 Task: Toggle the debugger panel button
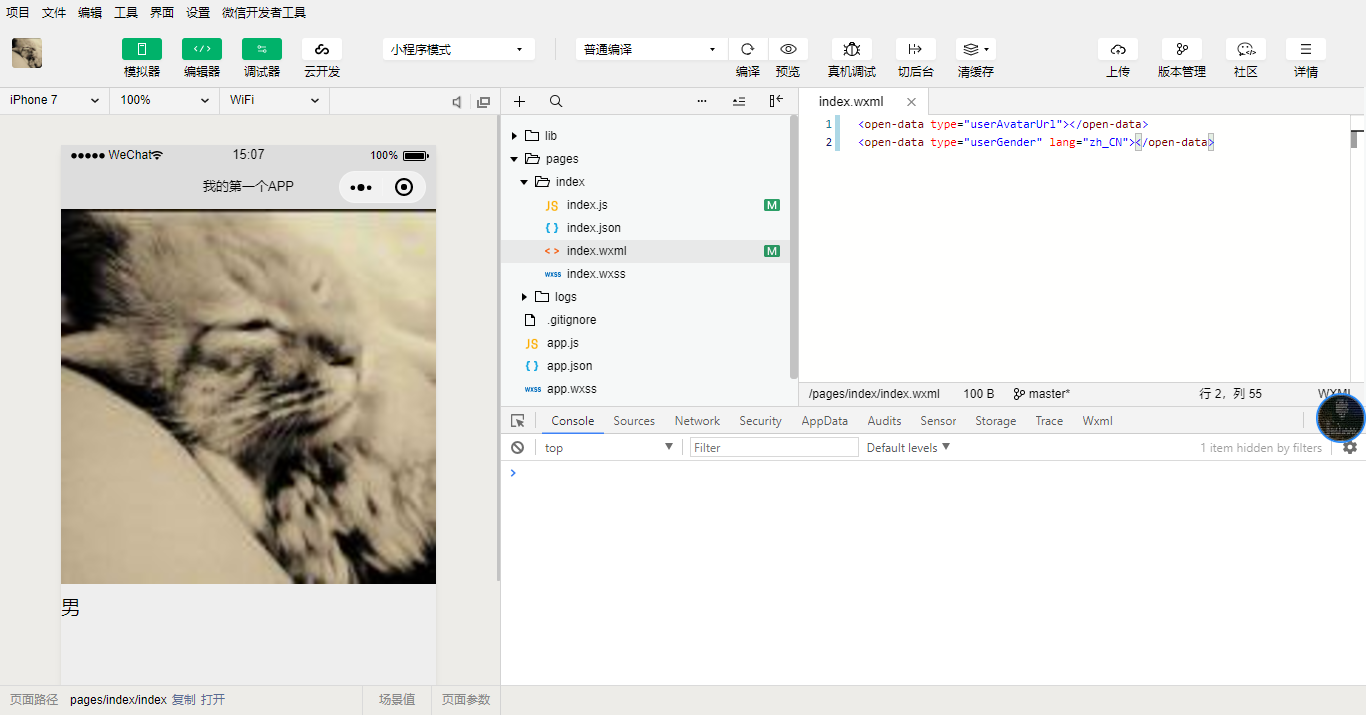tap(262, 49)
